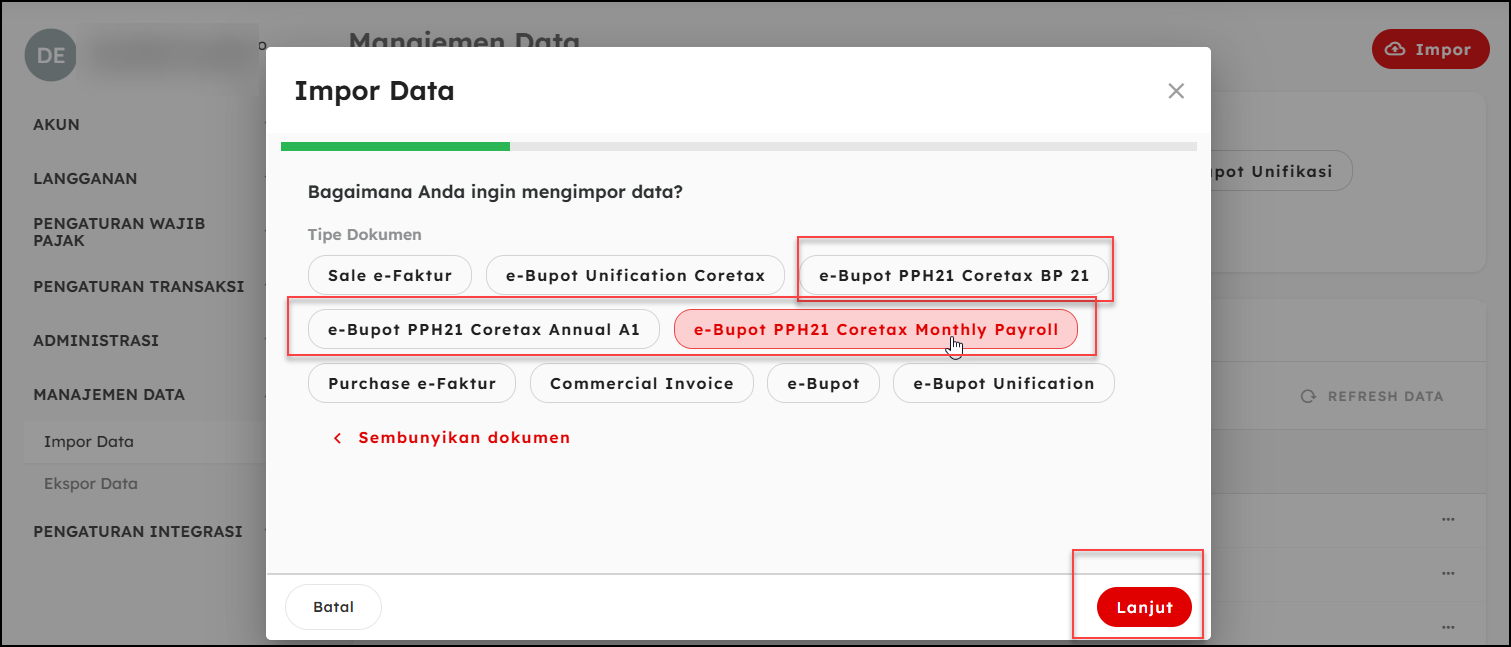Screen dimensions: 1511x647
Task: Click the Refresh Data icon
Action: click(x=1308, y=397)
